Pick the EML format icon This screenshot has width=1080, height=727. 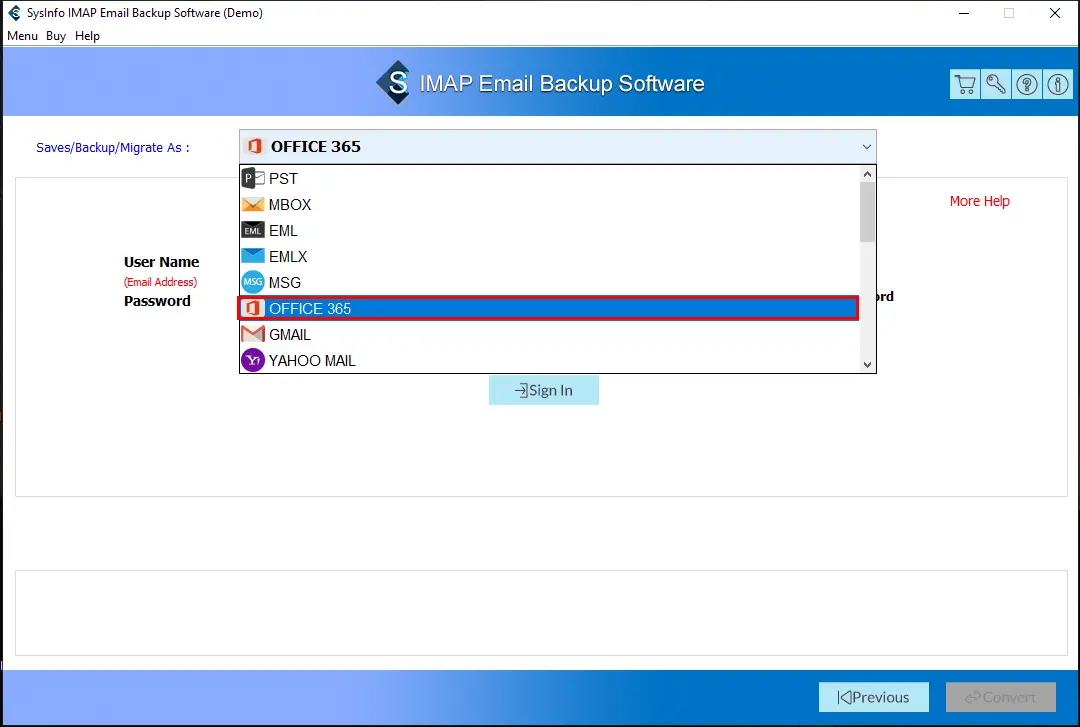pyautogui.click(x=253, y=231)
